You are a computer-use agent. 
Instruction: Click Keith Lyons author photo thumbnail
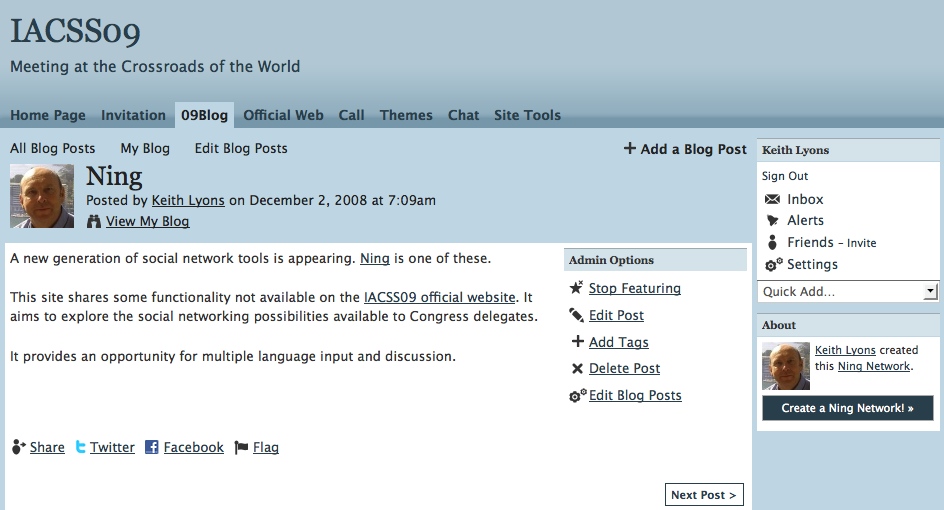click(42, 196)
